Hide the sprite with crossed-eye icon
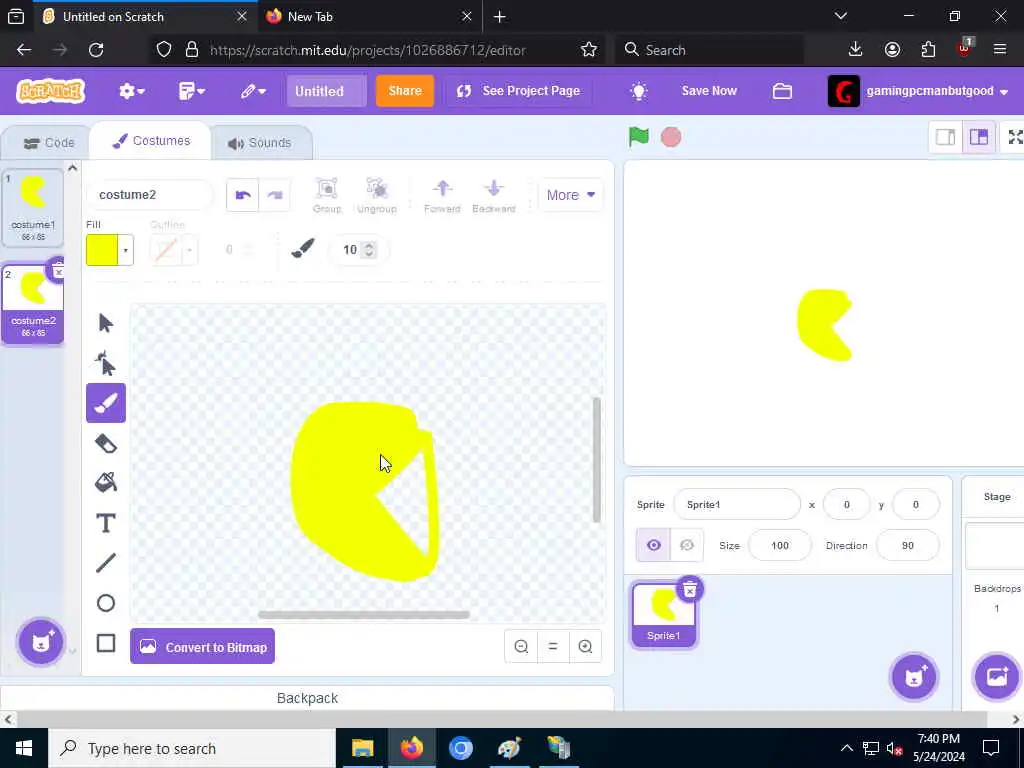 click(x=686, y=545)
